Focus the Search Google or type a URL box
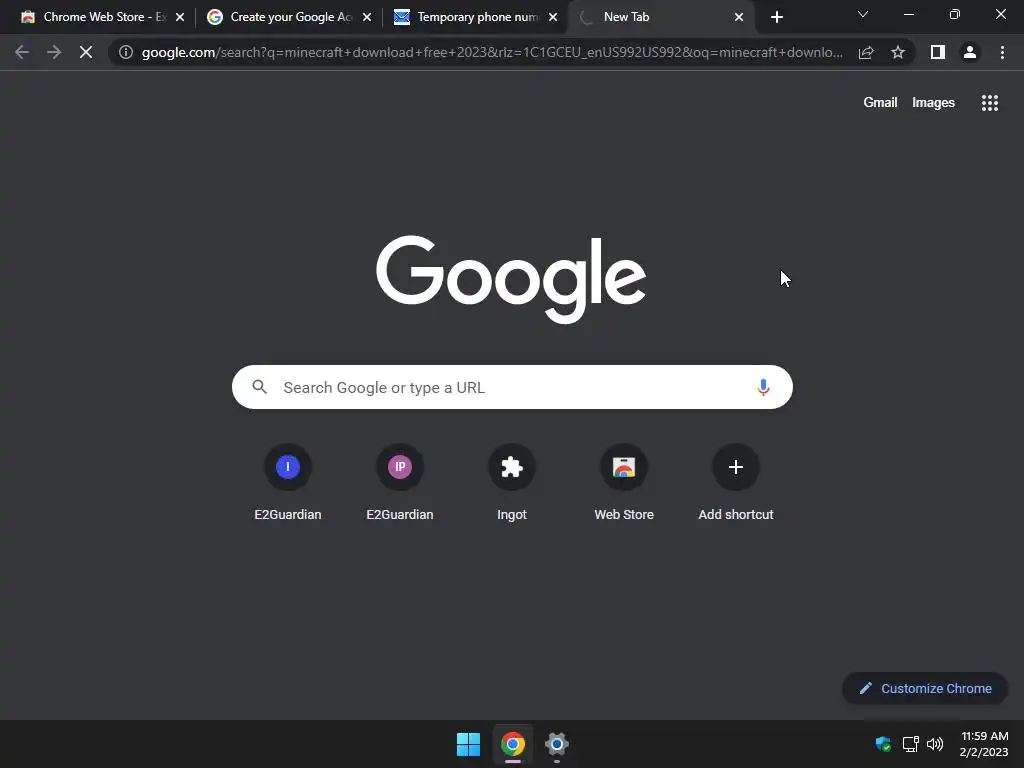 [x=512, y=387]
